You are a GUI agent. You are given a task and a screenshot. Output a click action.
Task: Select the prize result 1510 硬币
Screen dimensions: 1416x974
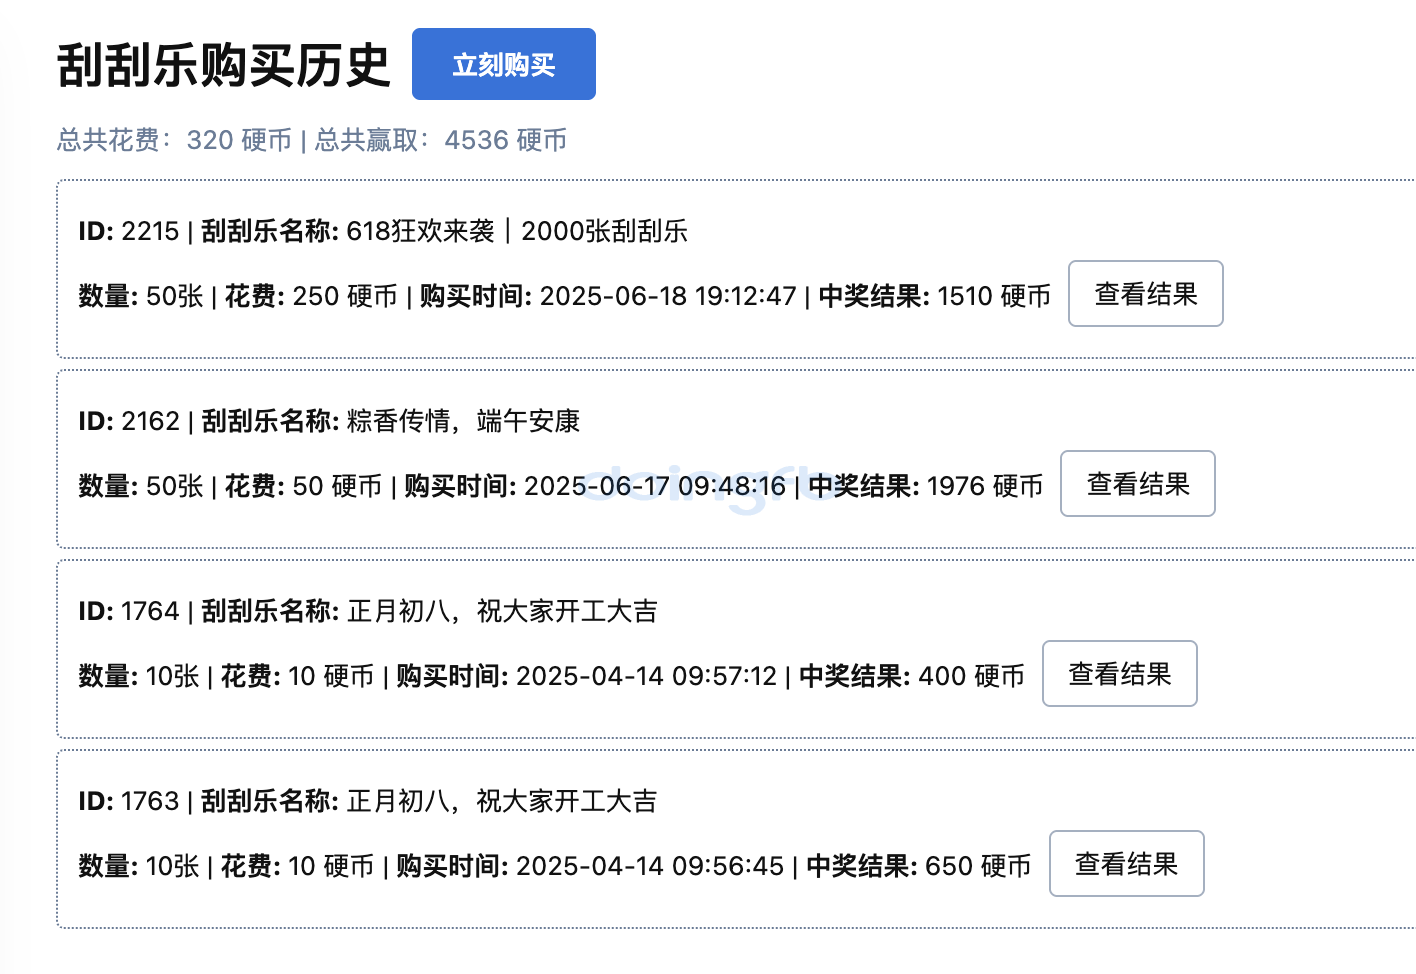994,296
